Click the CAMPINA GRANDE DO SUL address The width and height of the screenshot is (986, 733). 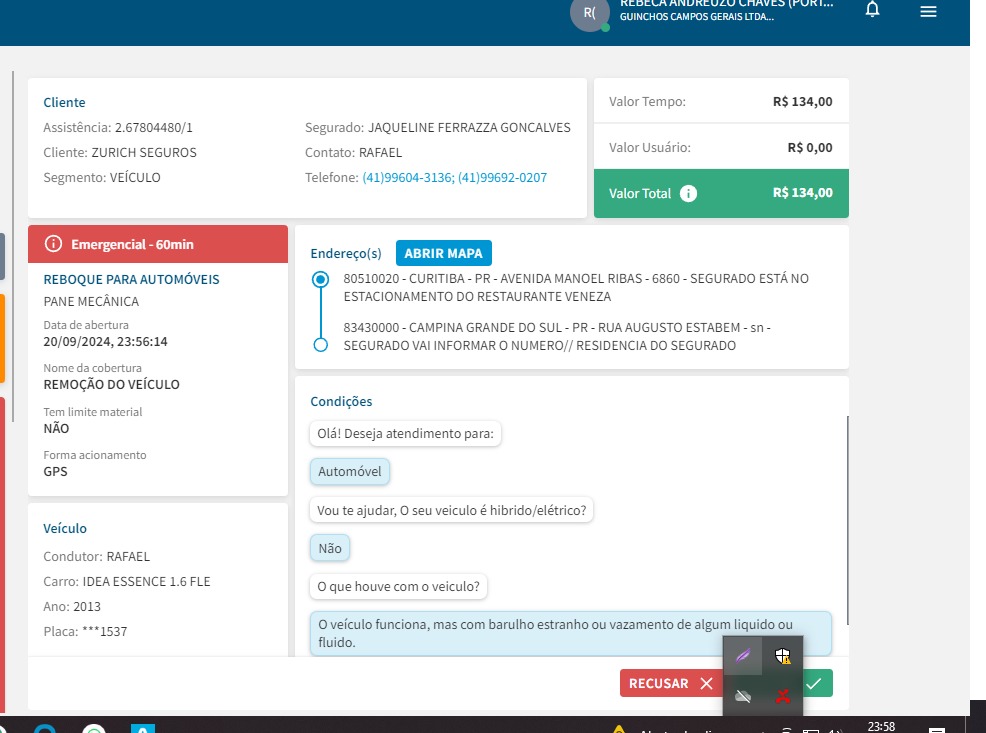point(557,336)
